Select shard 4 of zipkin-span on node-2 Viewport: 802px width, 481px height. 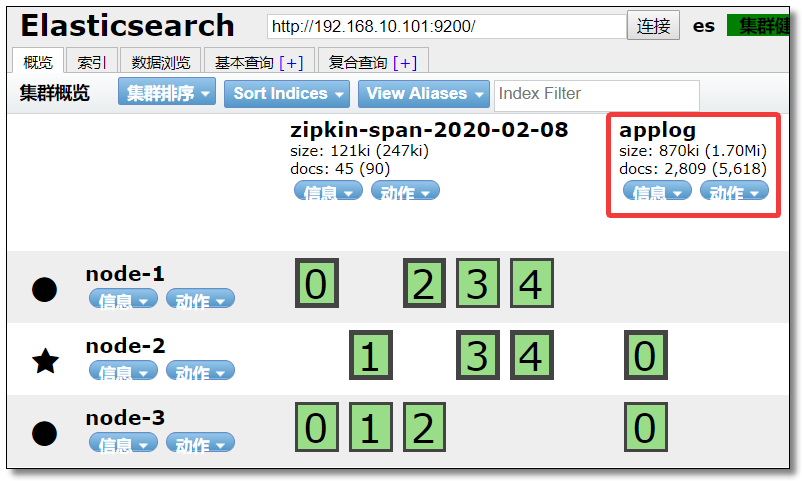point(532,355)
